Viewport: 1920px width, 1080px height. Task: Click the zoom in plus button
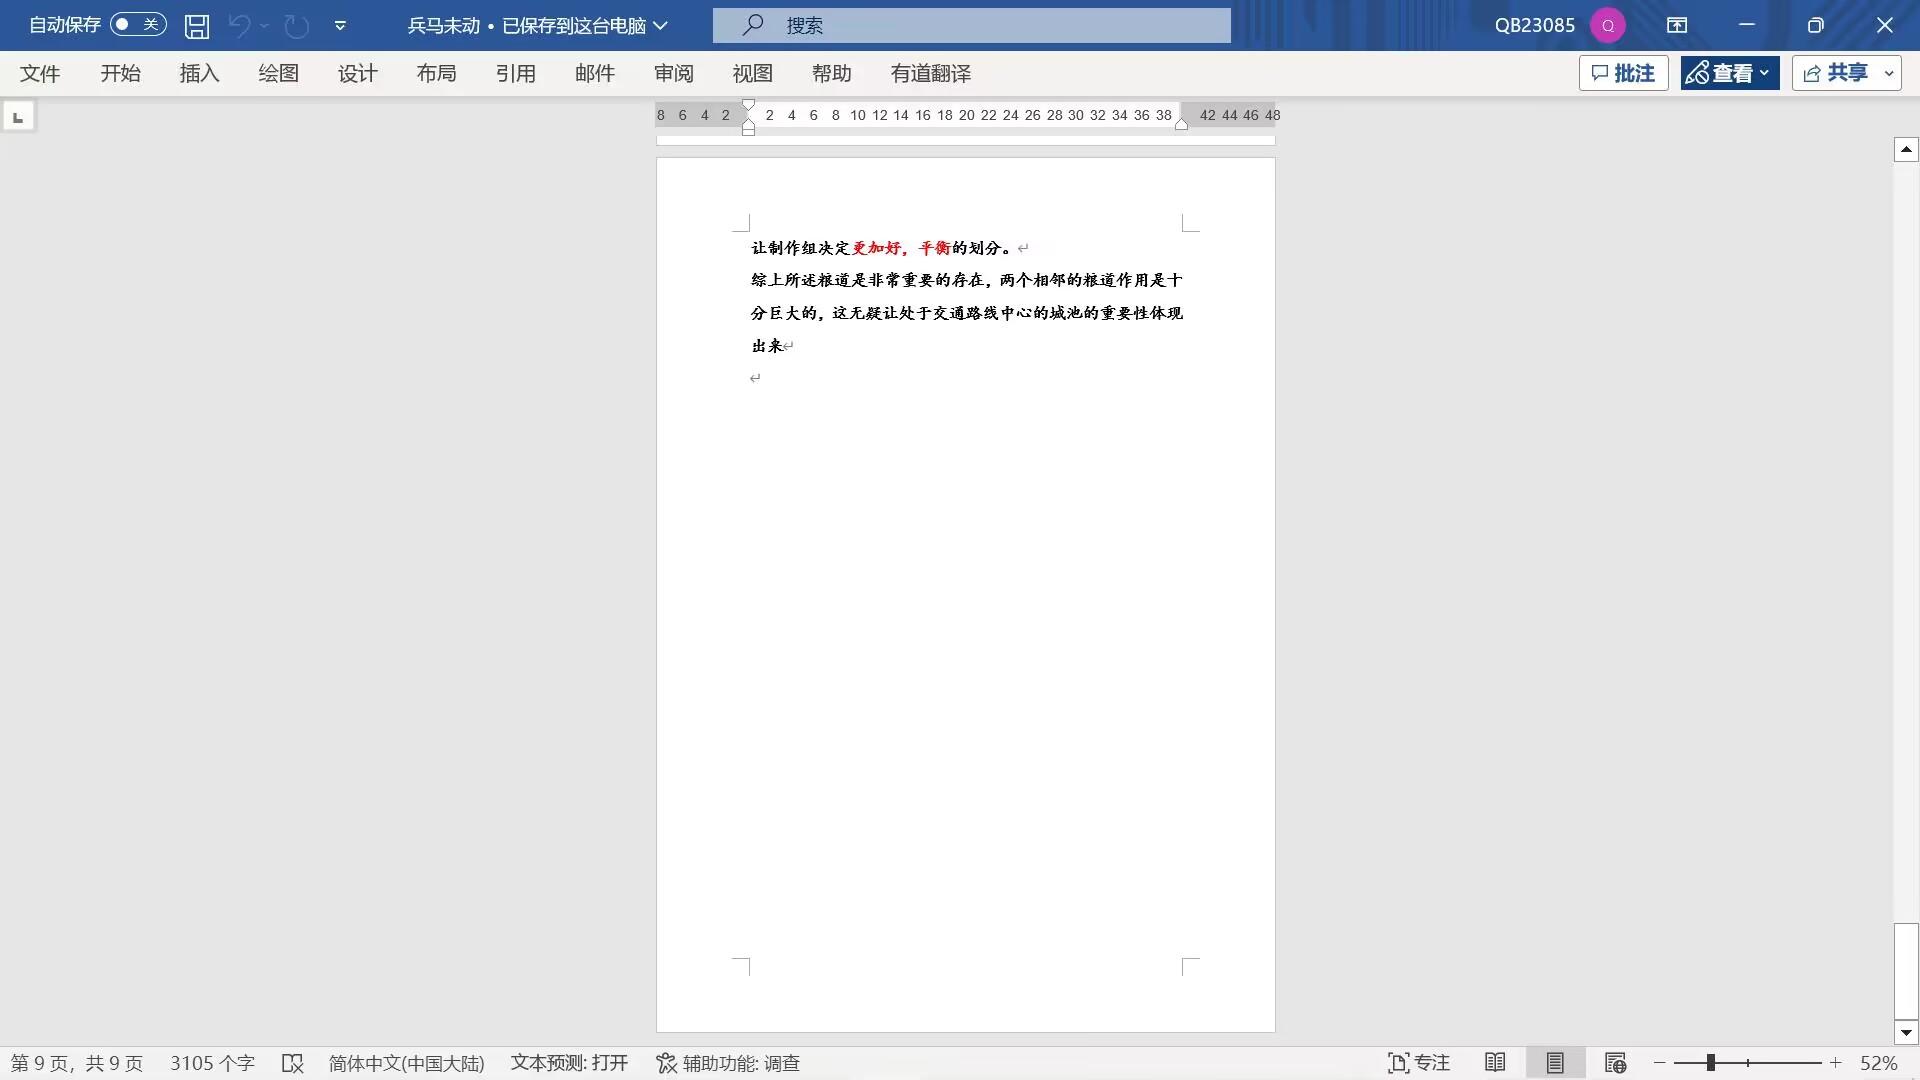[1836, 1063]
